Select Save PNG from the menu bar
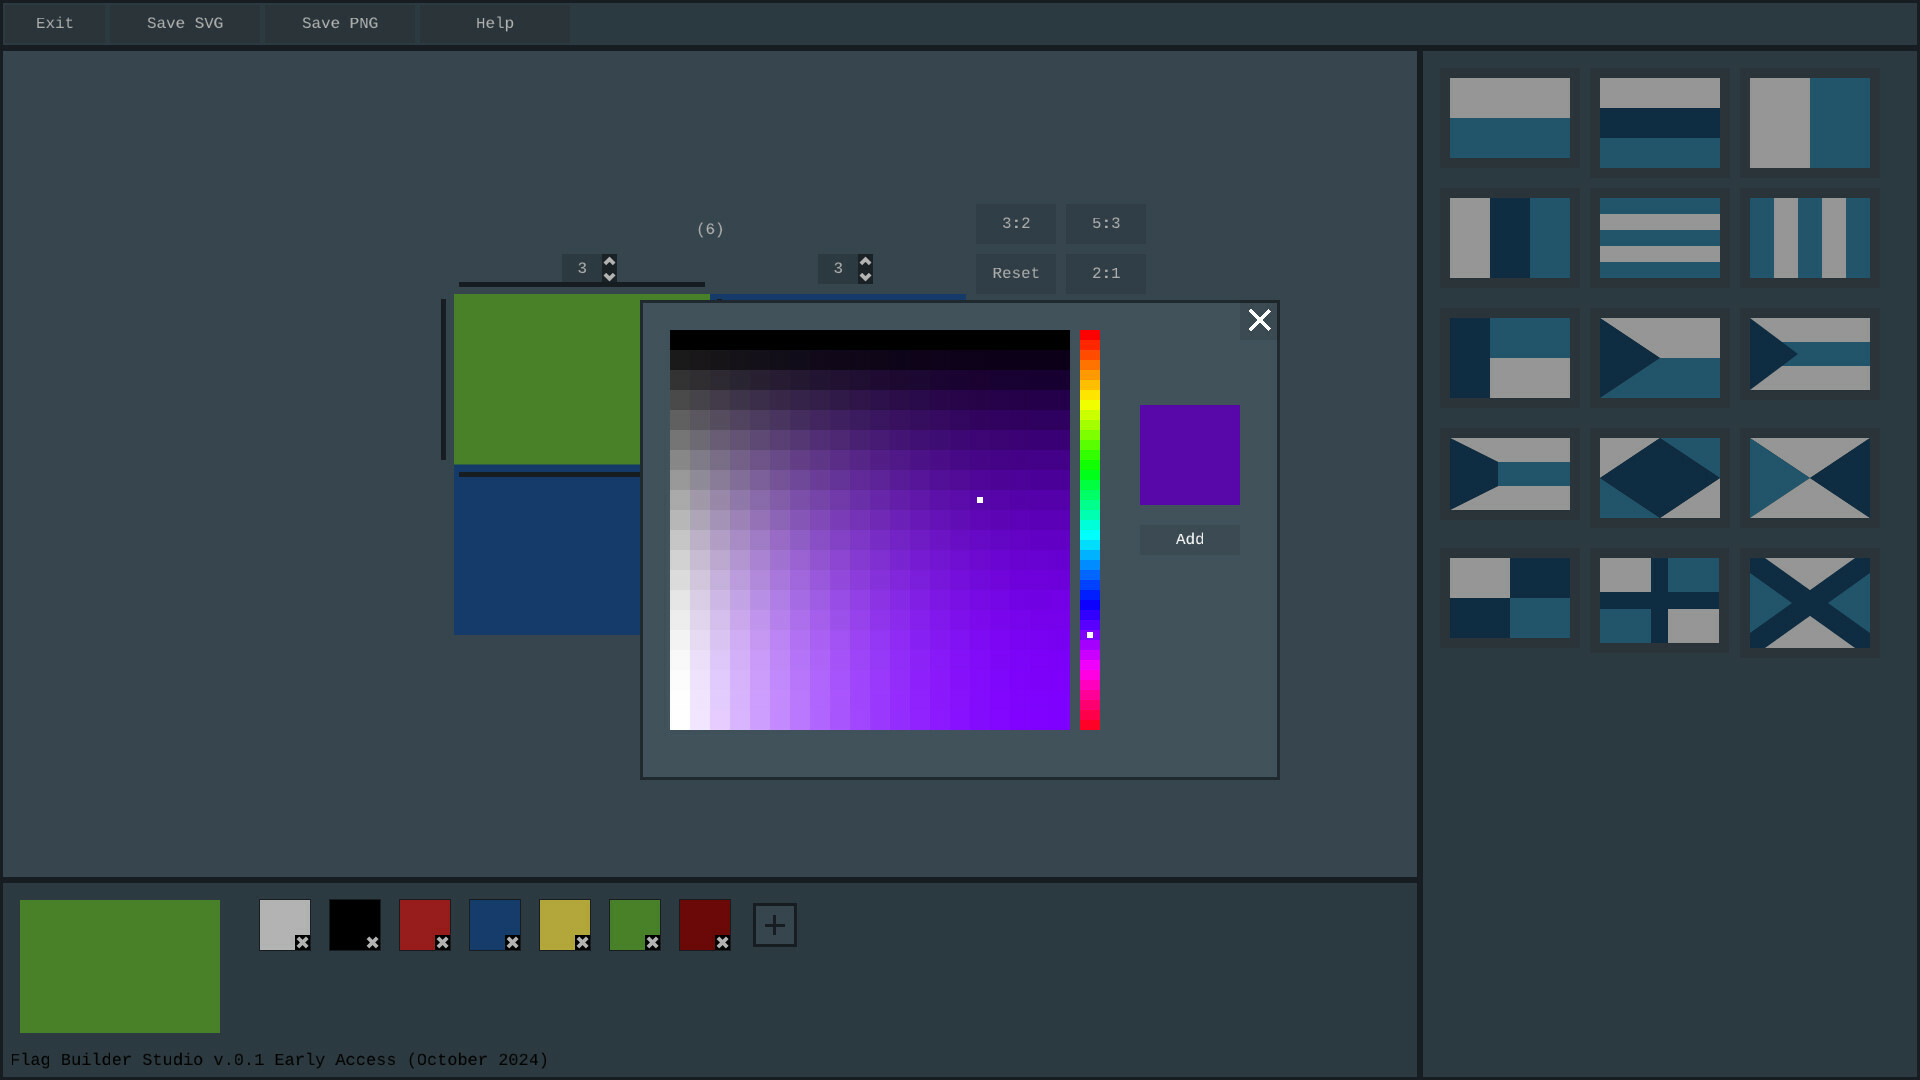Viewport: 1920px width, 1080px height. (338, 23)
